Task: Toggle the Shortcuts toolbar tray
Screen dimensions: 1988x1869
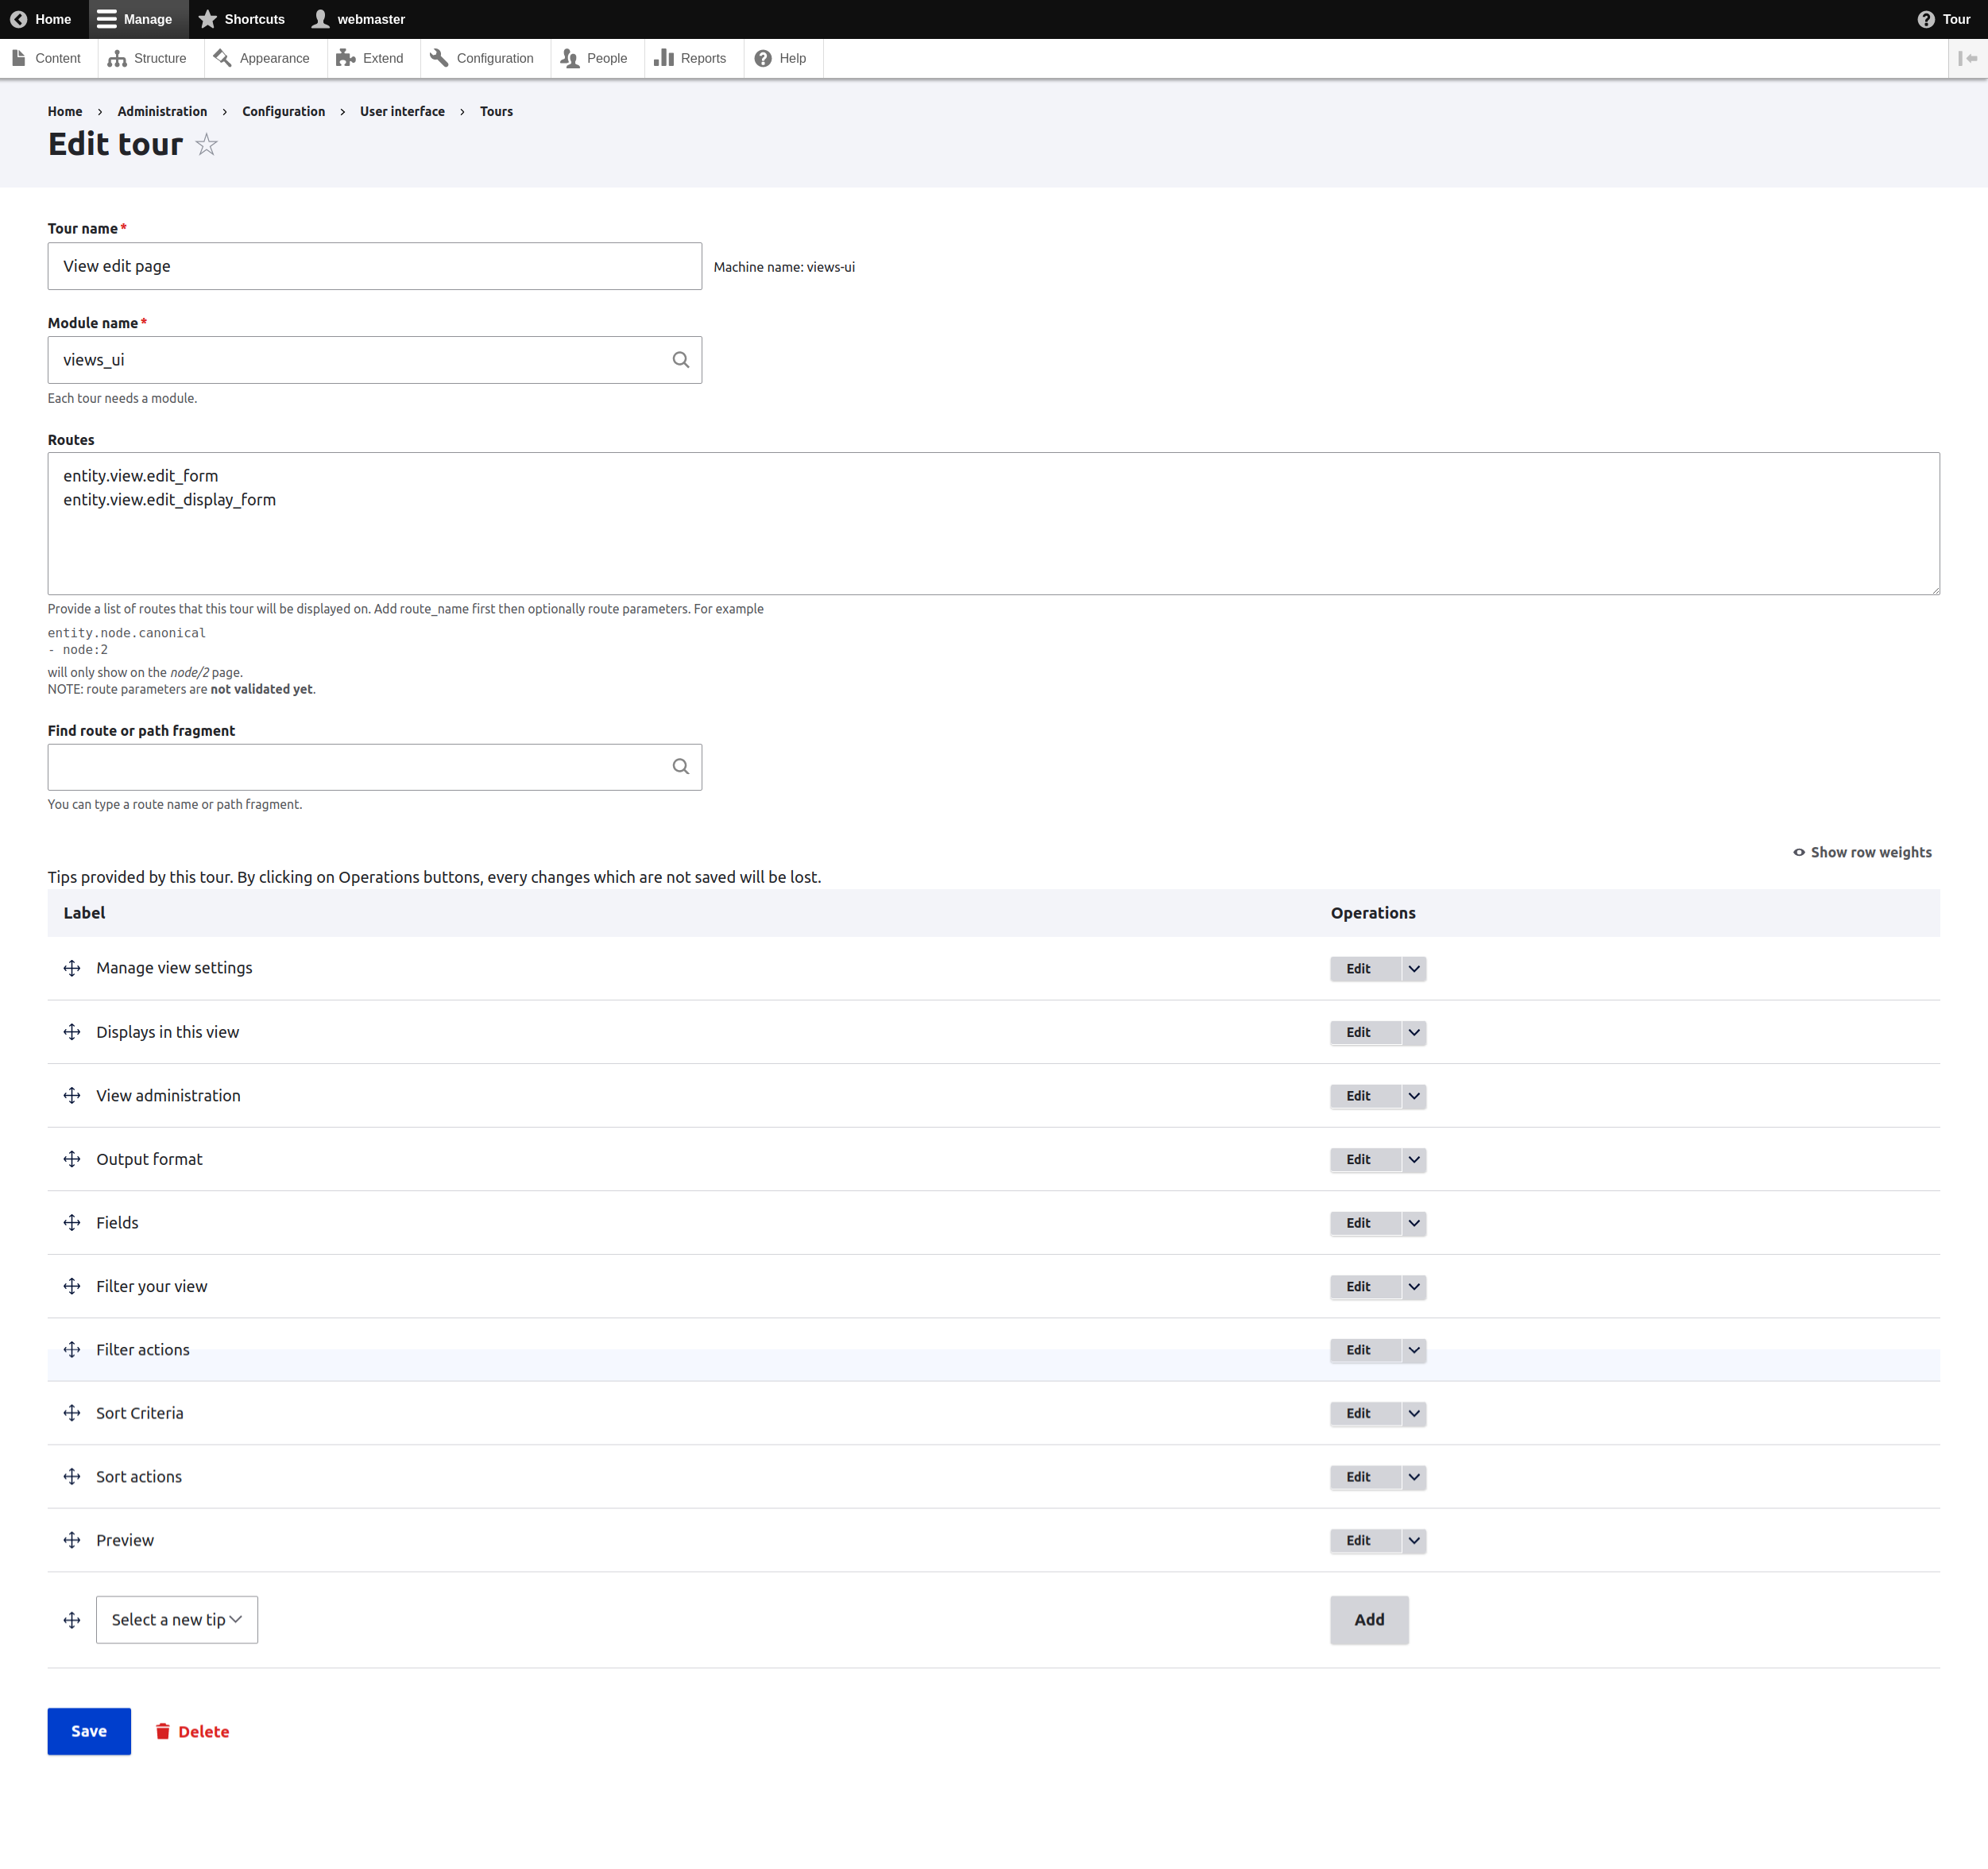Action: pyautogui.click(x=242, y=19)
